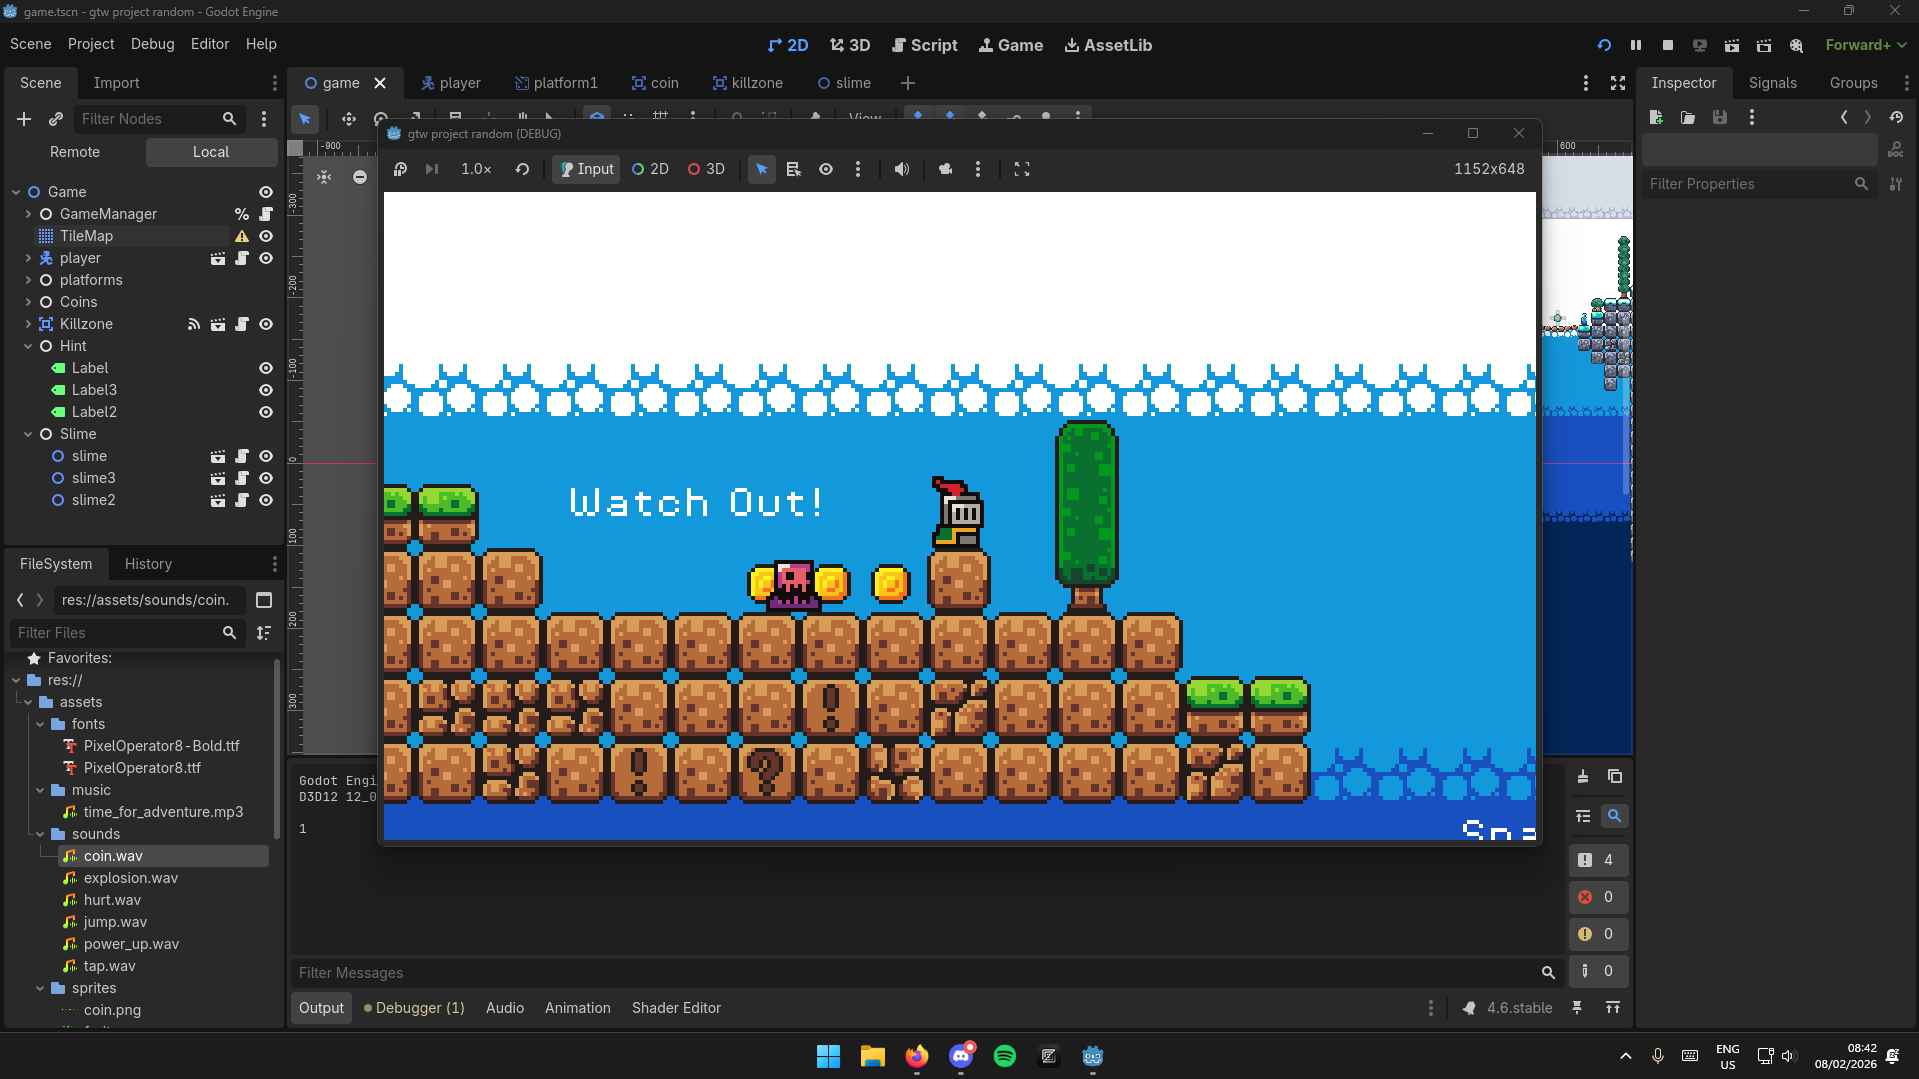Open the Debug menu
The width and height of the screenshot is (1919, 1079).
click(152, 44)
